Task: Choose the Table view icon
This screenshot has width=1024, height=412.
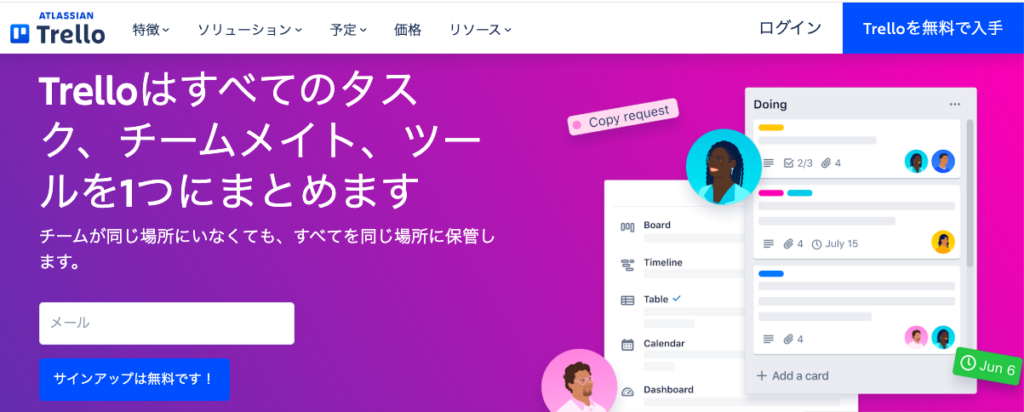Action: (x=627, y=300)
